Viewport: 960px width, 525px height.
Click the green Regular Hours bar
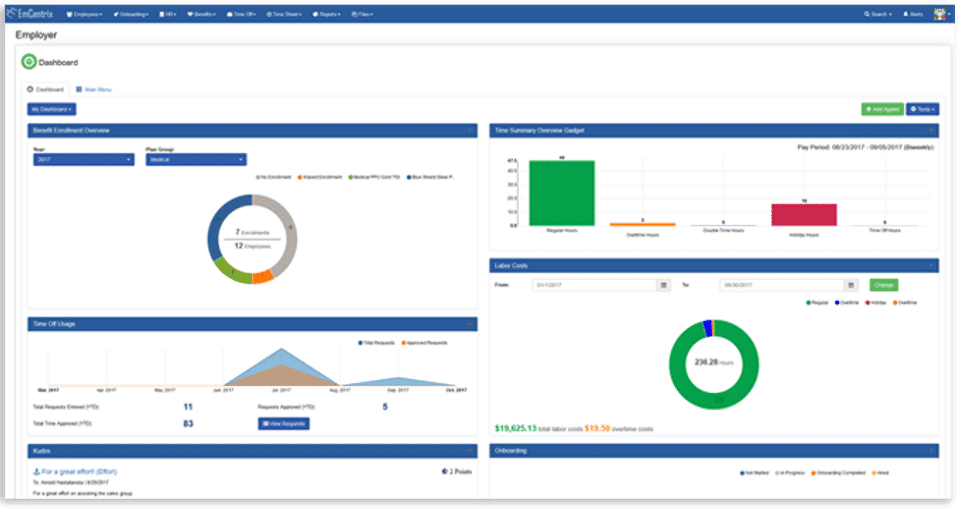561,193
